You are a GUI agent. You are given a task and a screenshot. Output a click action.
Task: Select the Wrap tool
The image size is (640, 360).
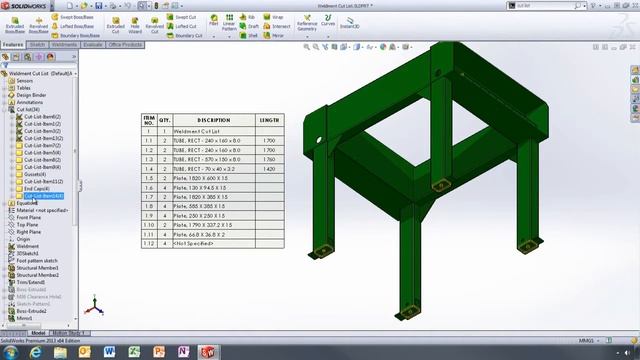click(273, 17)
